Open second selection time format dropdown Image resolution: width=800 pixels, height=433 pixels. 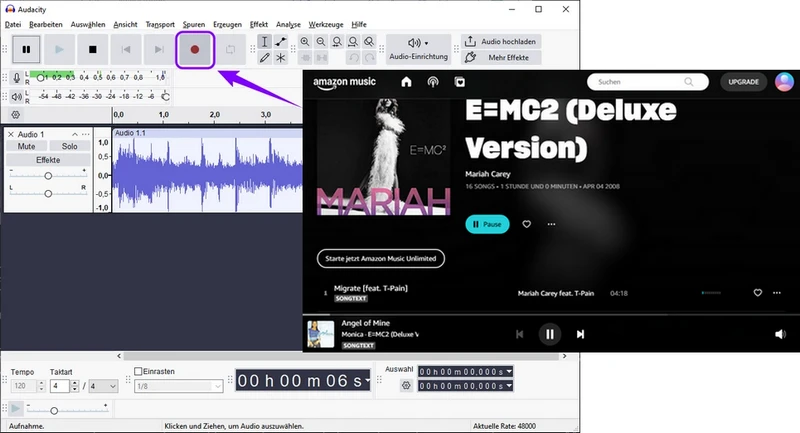pos(509,386)
